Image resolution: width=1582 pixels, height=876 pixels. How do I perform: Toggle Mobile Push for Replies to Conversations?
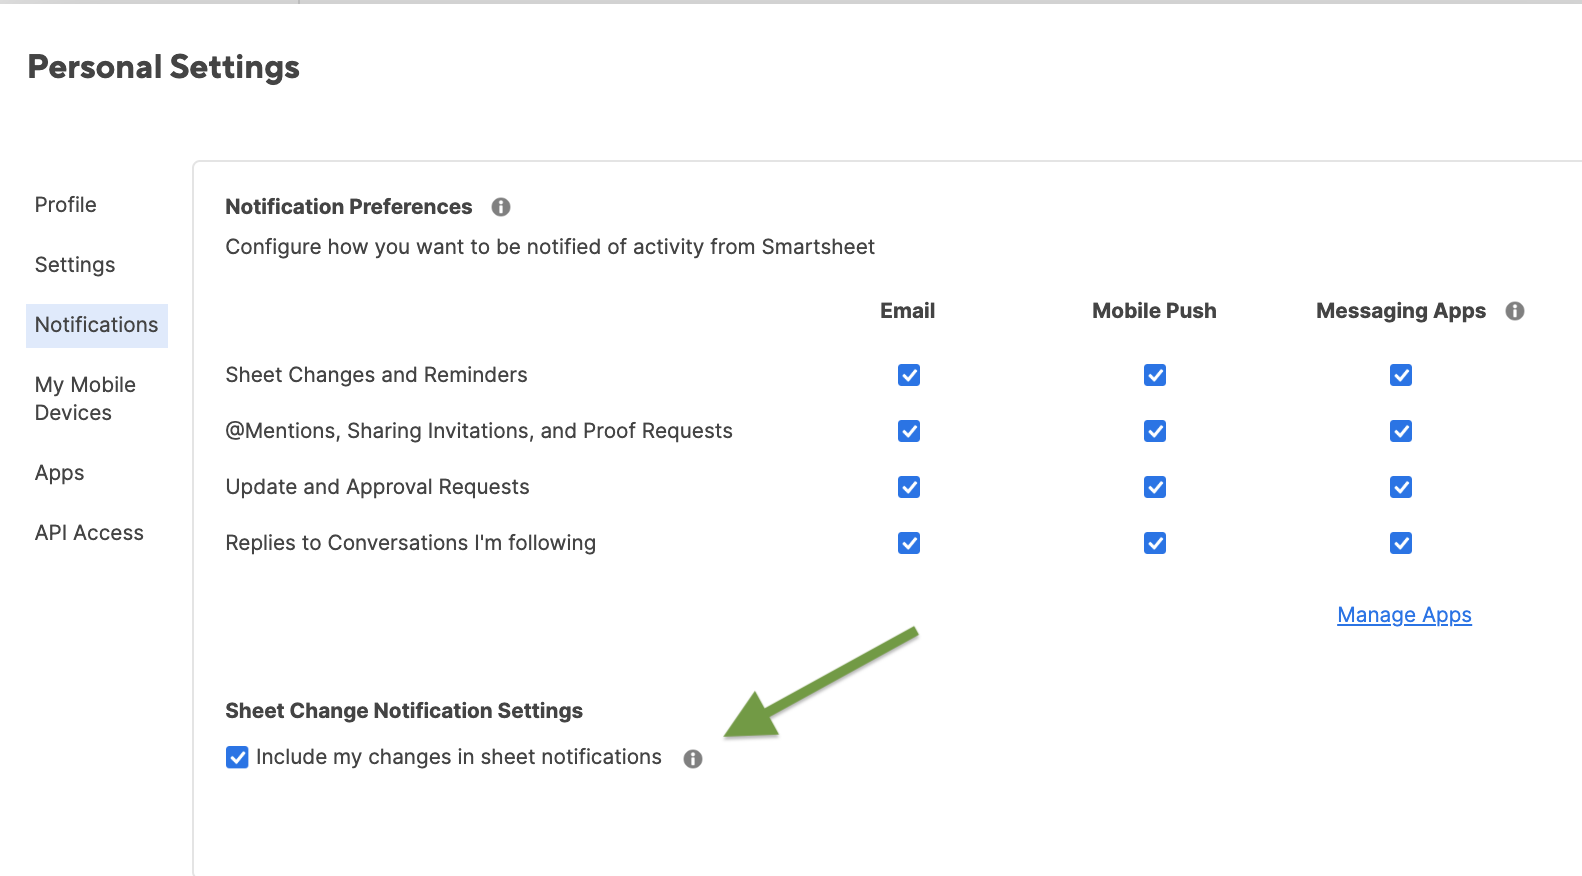(1155, 543)
